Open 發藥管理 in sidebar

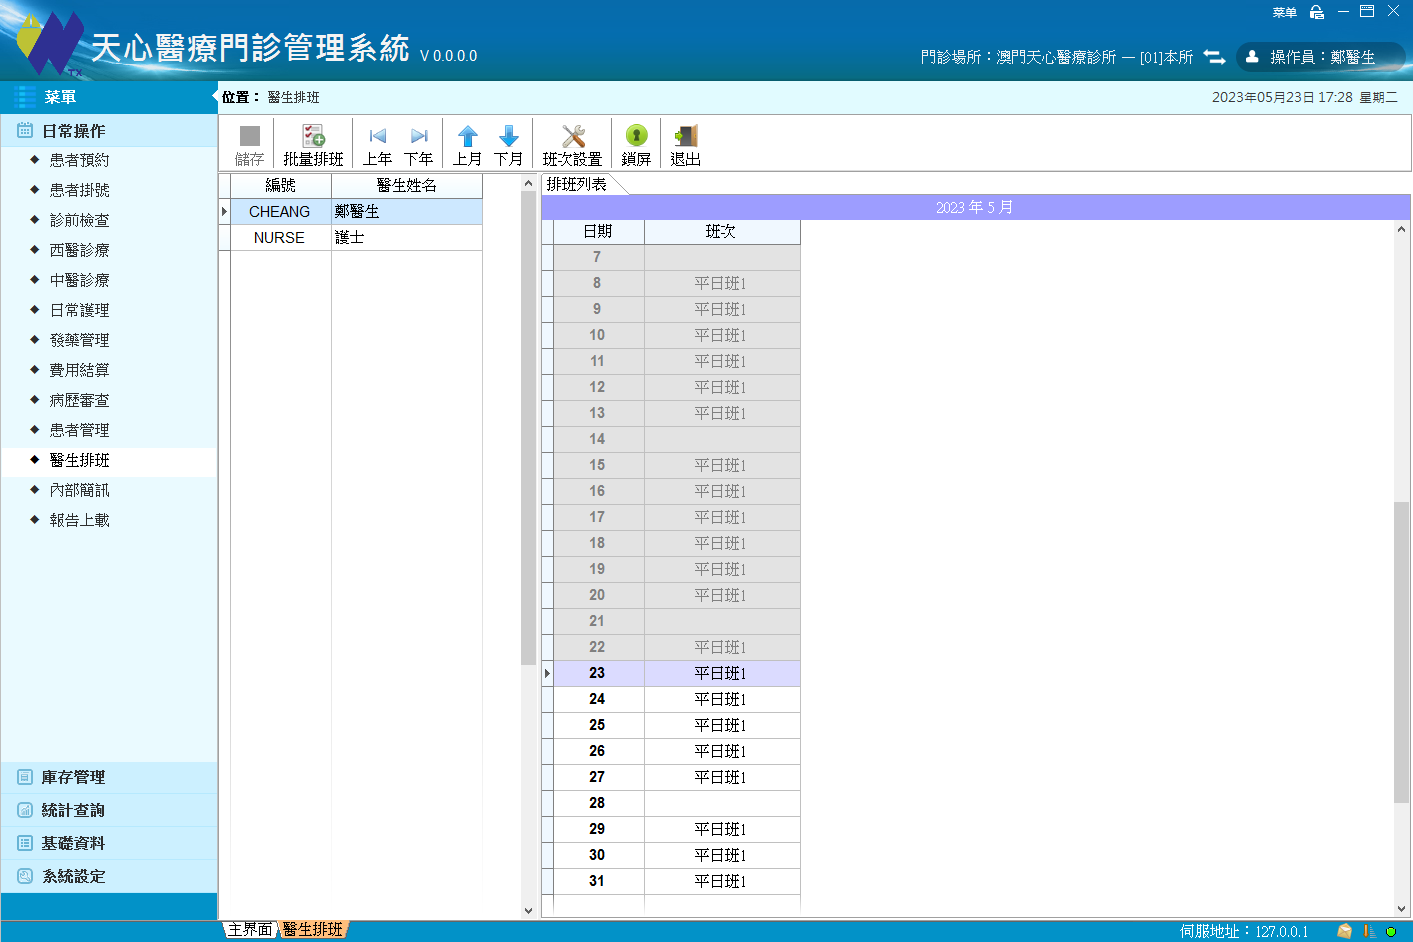pyautogui.click(x=80, y=340)
